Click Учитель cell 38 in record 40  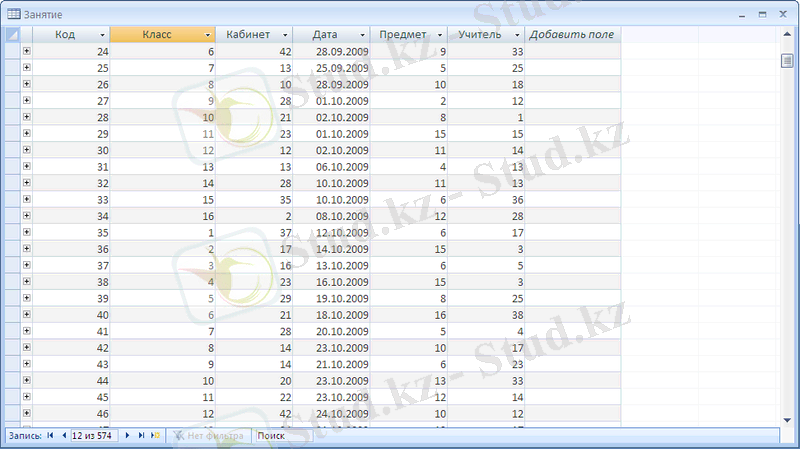[486, 315]
